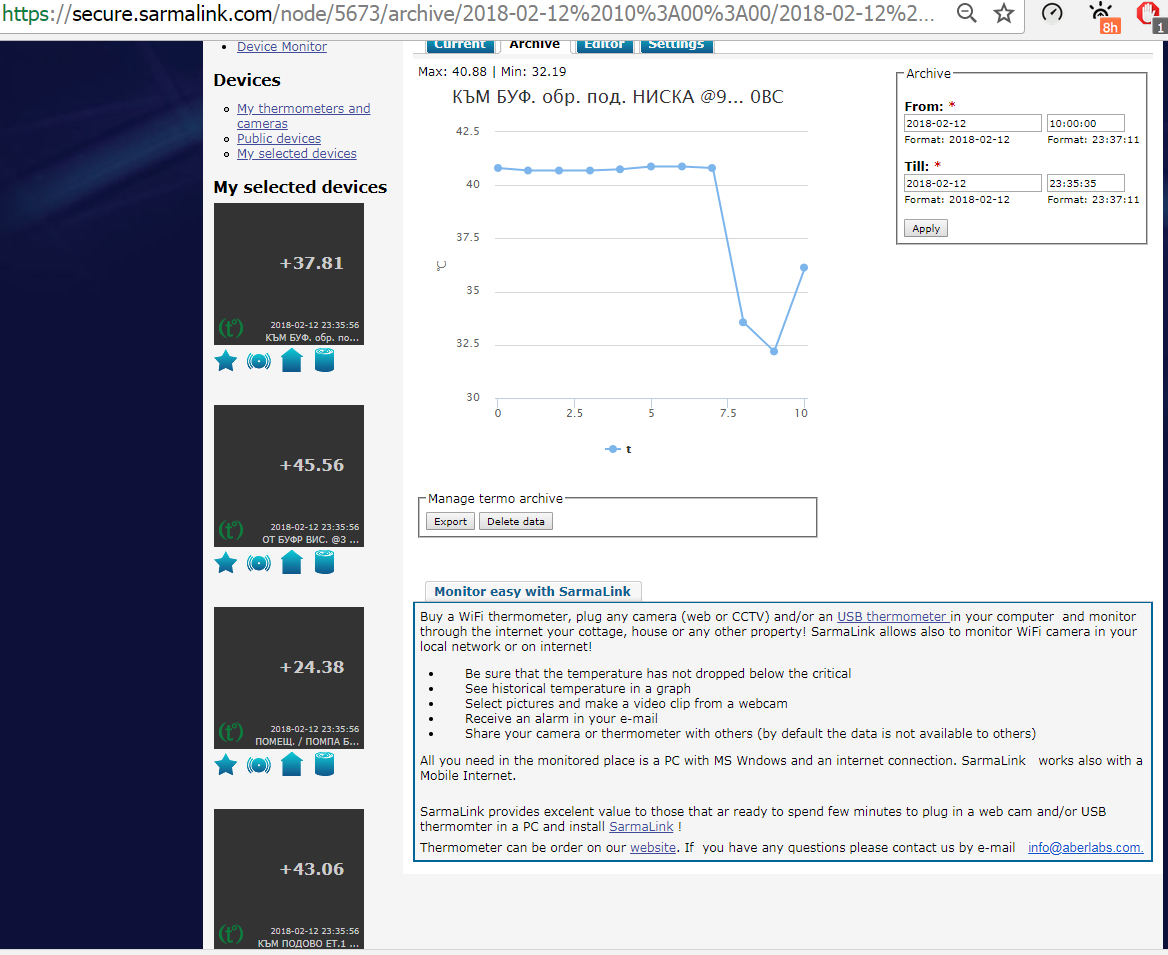Image resolution: width=1168 pixels, height=955 pixels.
Task: Click the Export button
Action: point(450,521)
